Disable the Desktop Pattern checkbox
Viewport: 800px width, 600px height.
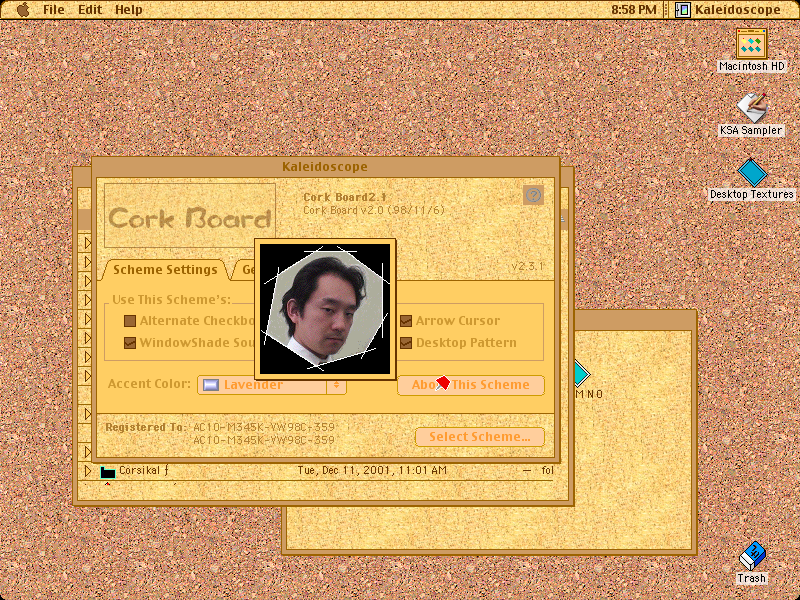(x=406, y=342)
